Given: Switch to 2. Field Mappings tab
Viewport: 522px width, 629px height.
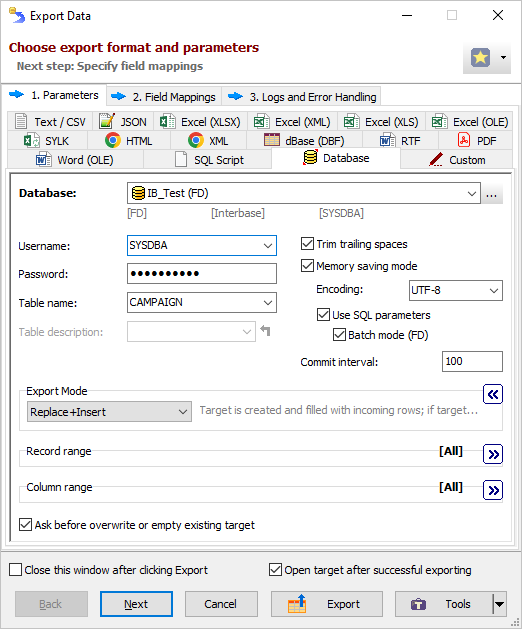Looking at the screenshot, I should 164,97.
